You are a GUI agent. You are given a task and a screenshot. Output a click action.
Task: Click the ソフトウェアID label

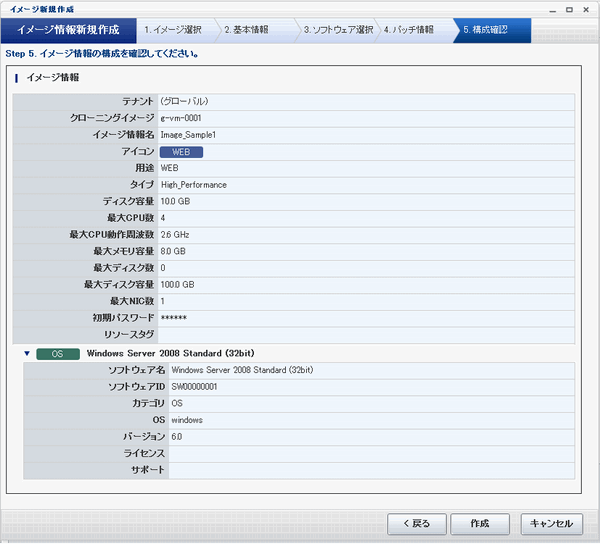pyautogui.click(x=137, y=387)
